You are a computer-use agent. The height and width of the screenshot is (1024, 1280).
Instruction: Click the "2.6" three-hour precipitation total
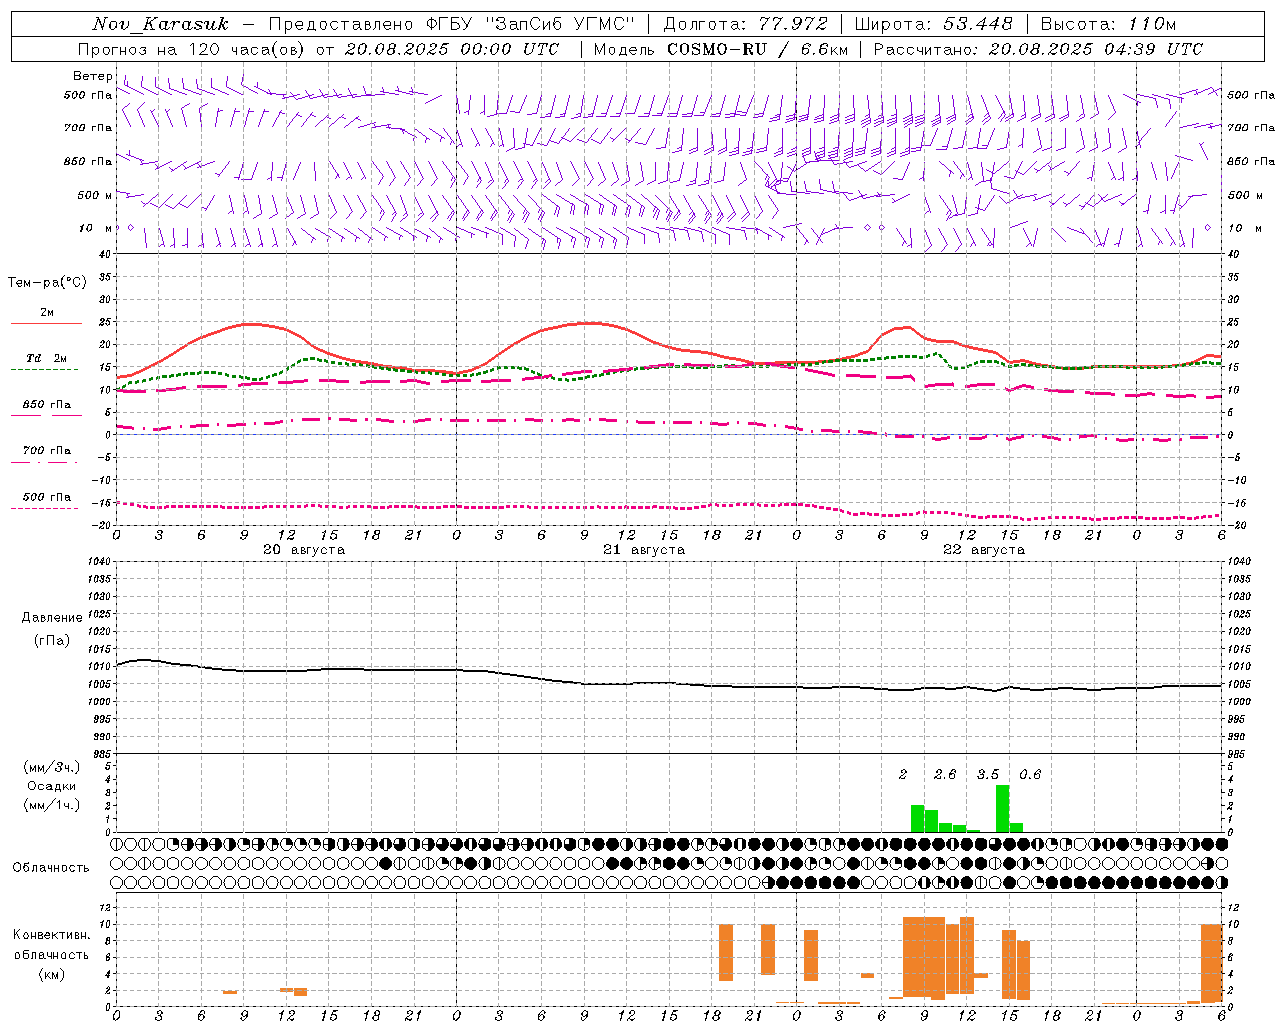945,774
